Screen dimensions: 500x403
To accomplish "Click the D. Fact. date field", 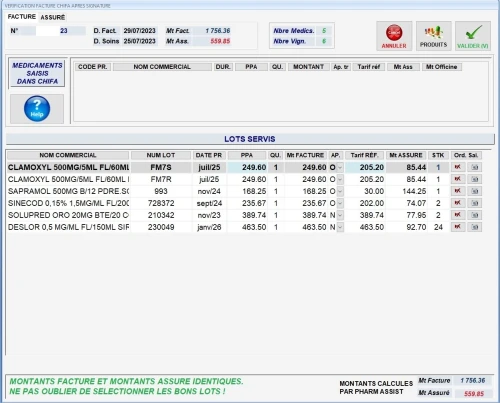I will tap(140, 31).
